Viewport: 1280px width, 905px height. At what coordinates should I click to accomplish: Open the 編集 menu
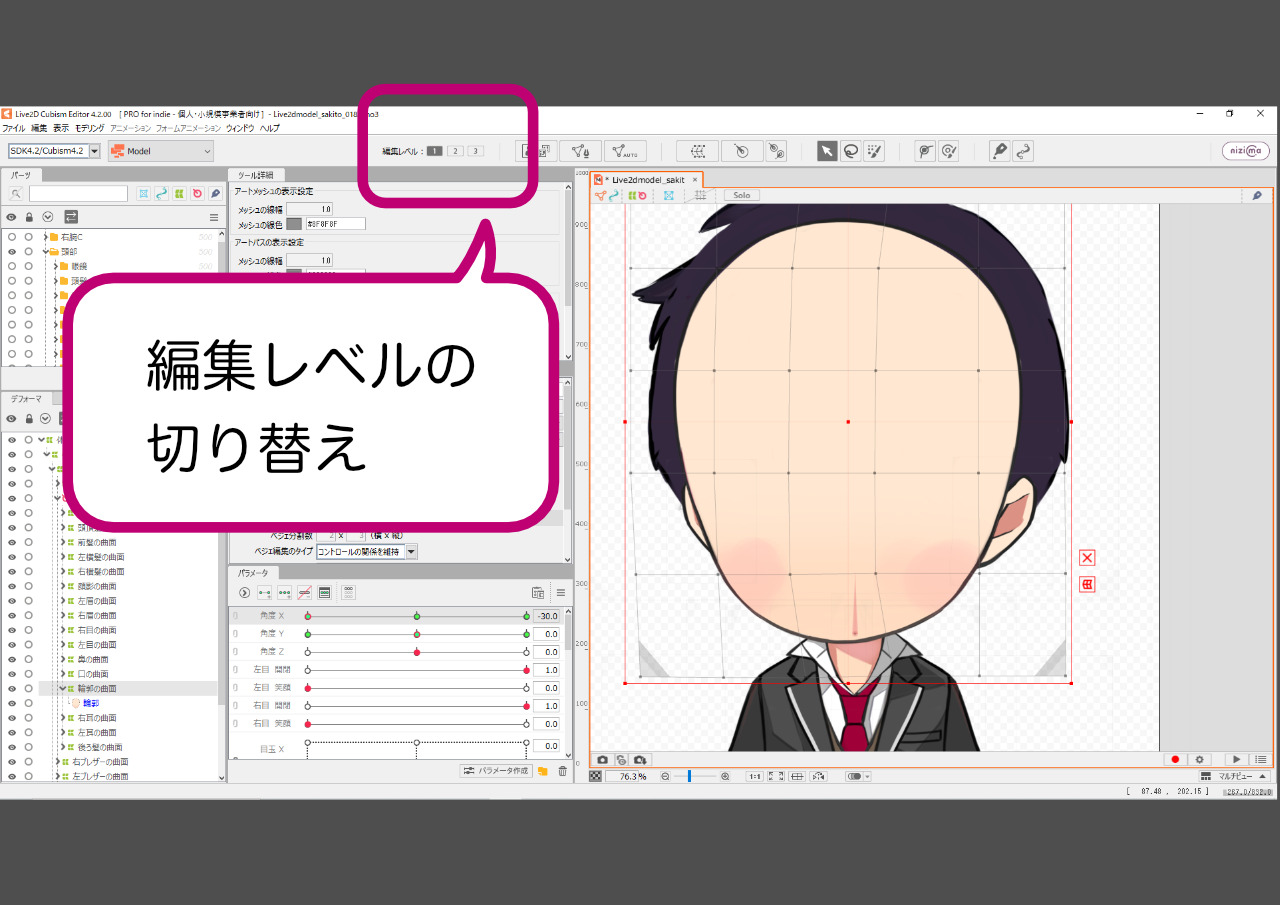tap(39, 128)
